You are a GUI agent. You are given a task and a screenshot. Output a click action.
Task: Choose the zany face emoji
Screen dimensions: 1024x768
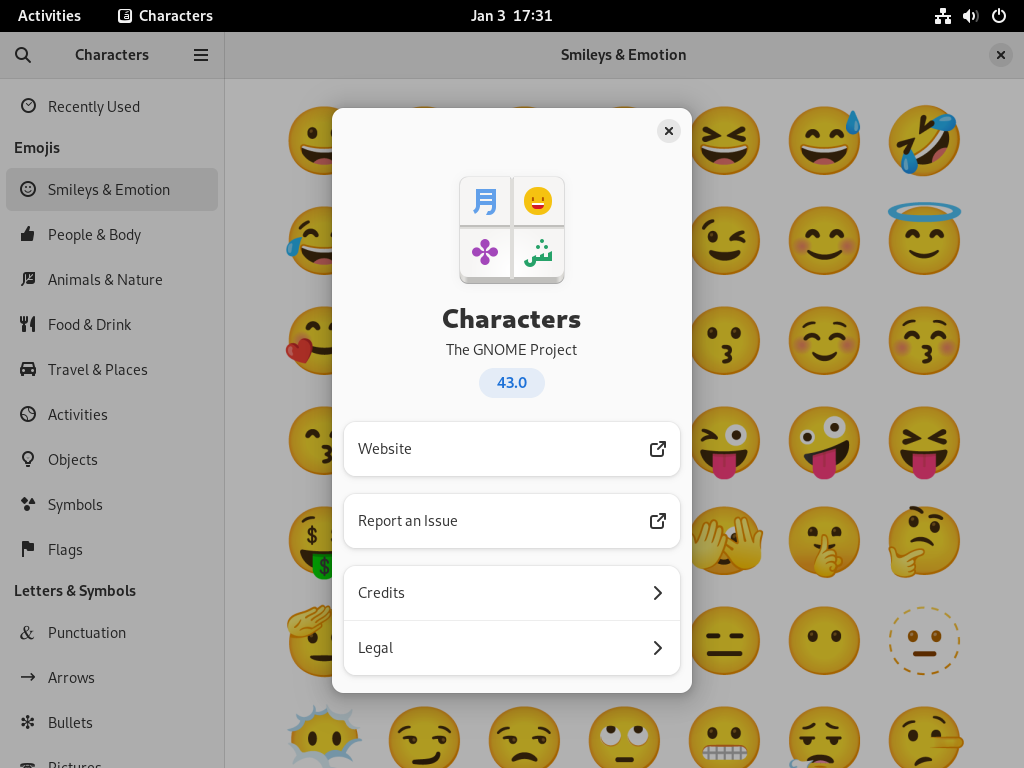[825, 443]
